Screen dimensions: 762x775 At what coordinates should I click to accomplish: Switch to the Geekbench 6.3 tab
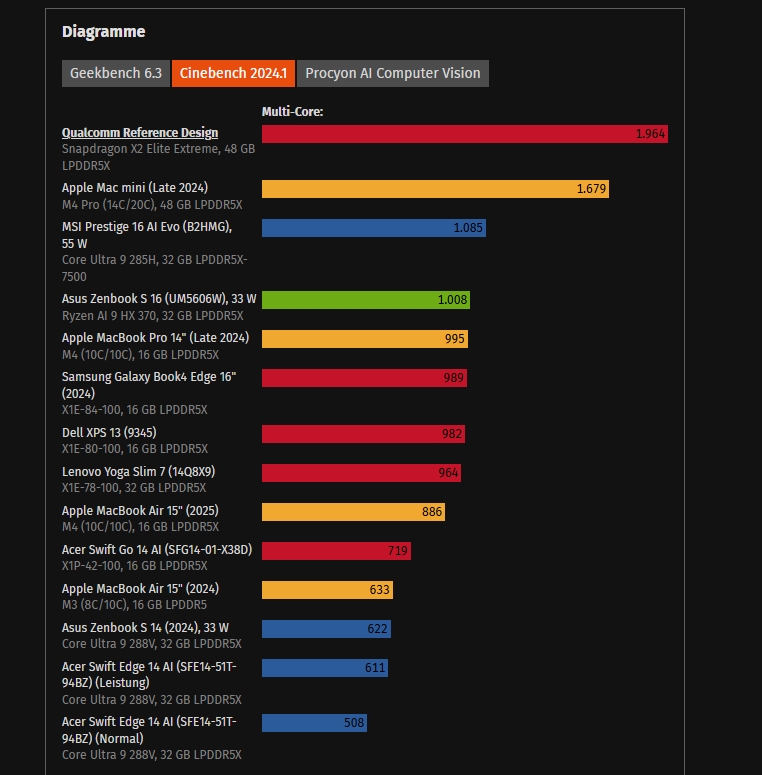[116, 73]
